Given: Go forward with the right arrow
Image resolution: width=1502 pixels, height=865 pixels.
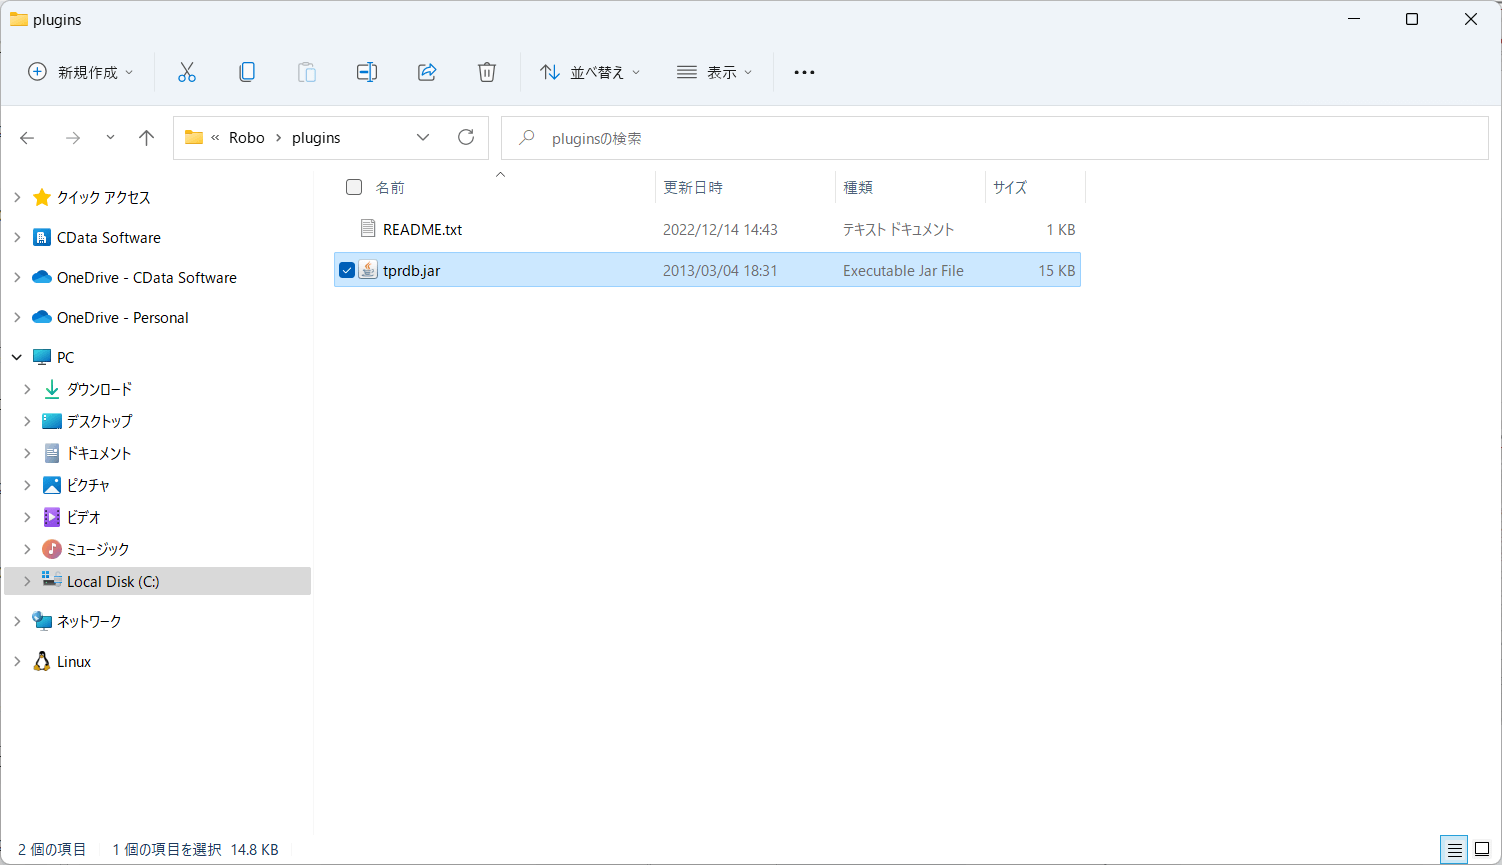Looking at the screenshot, I should pyautogui.click(x=72, y=138).
